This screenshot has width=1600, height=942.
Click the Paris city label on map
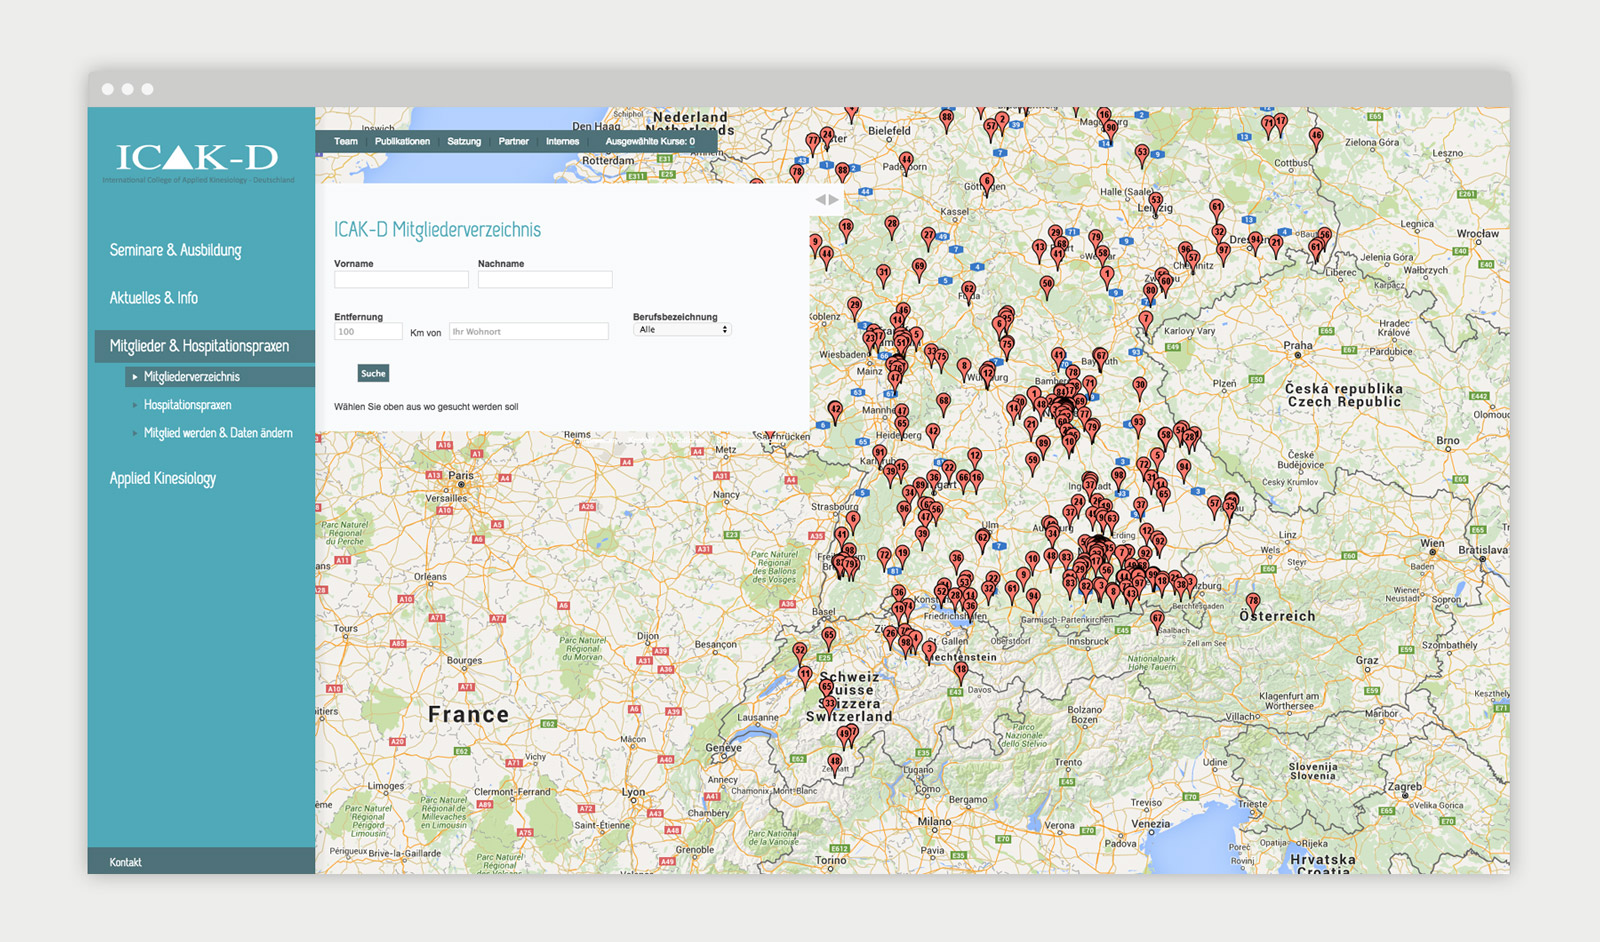pyautogui.click(x=461, y=476)
